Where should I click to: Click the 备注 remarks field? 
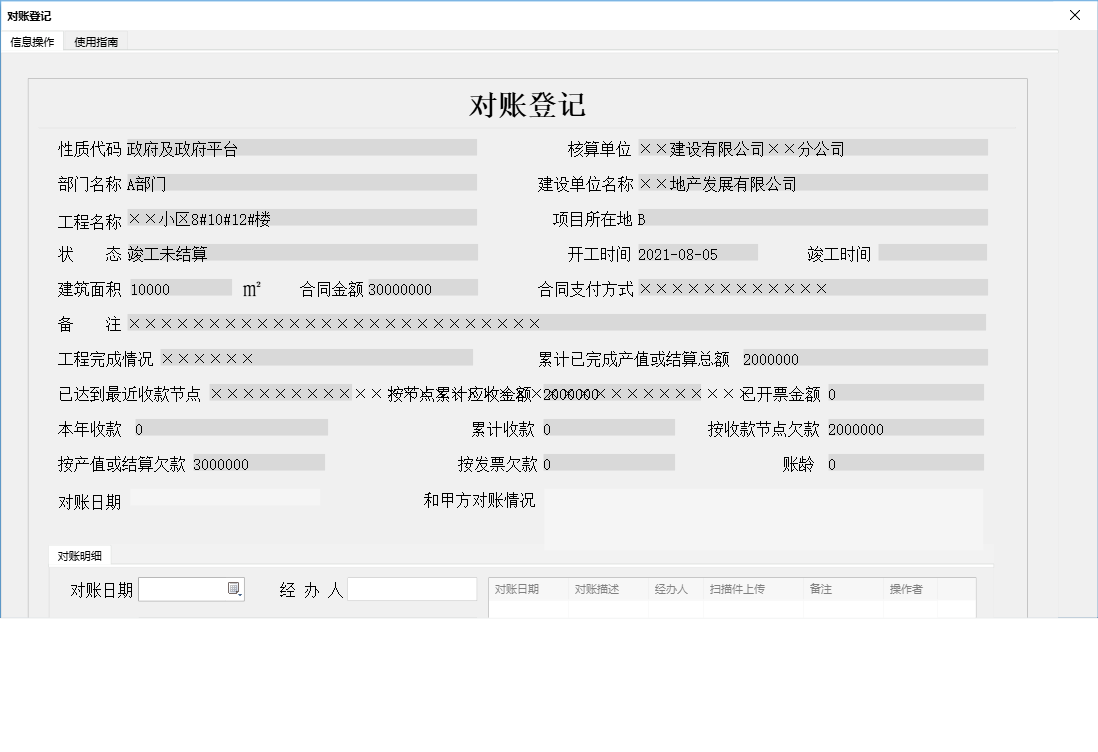[x=550, y=322]
